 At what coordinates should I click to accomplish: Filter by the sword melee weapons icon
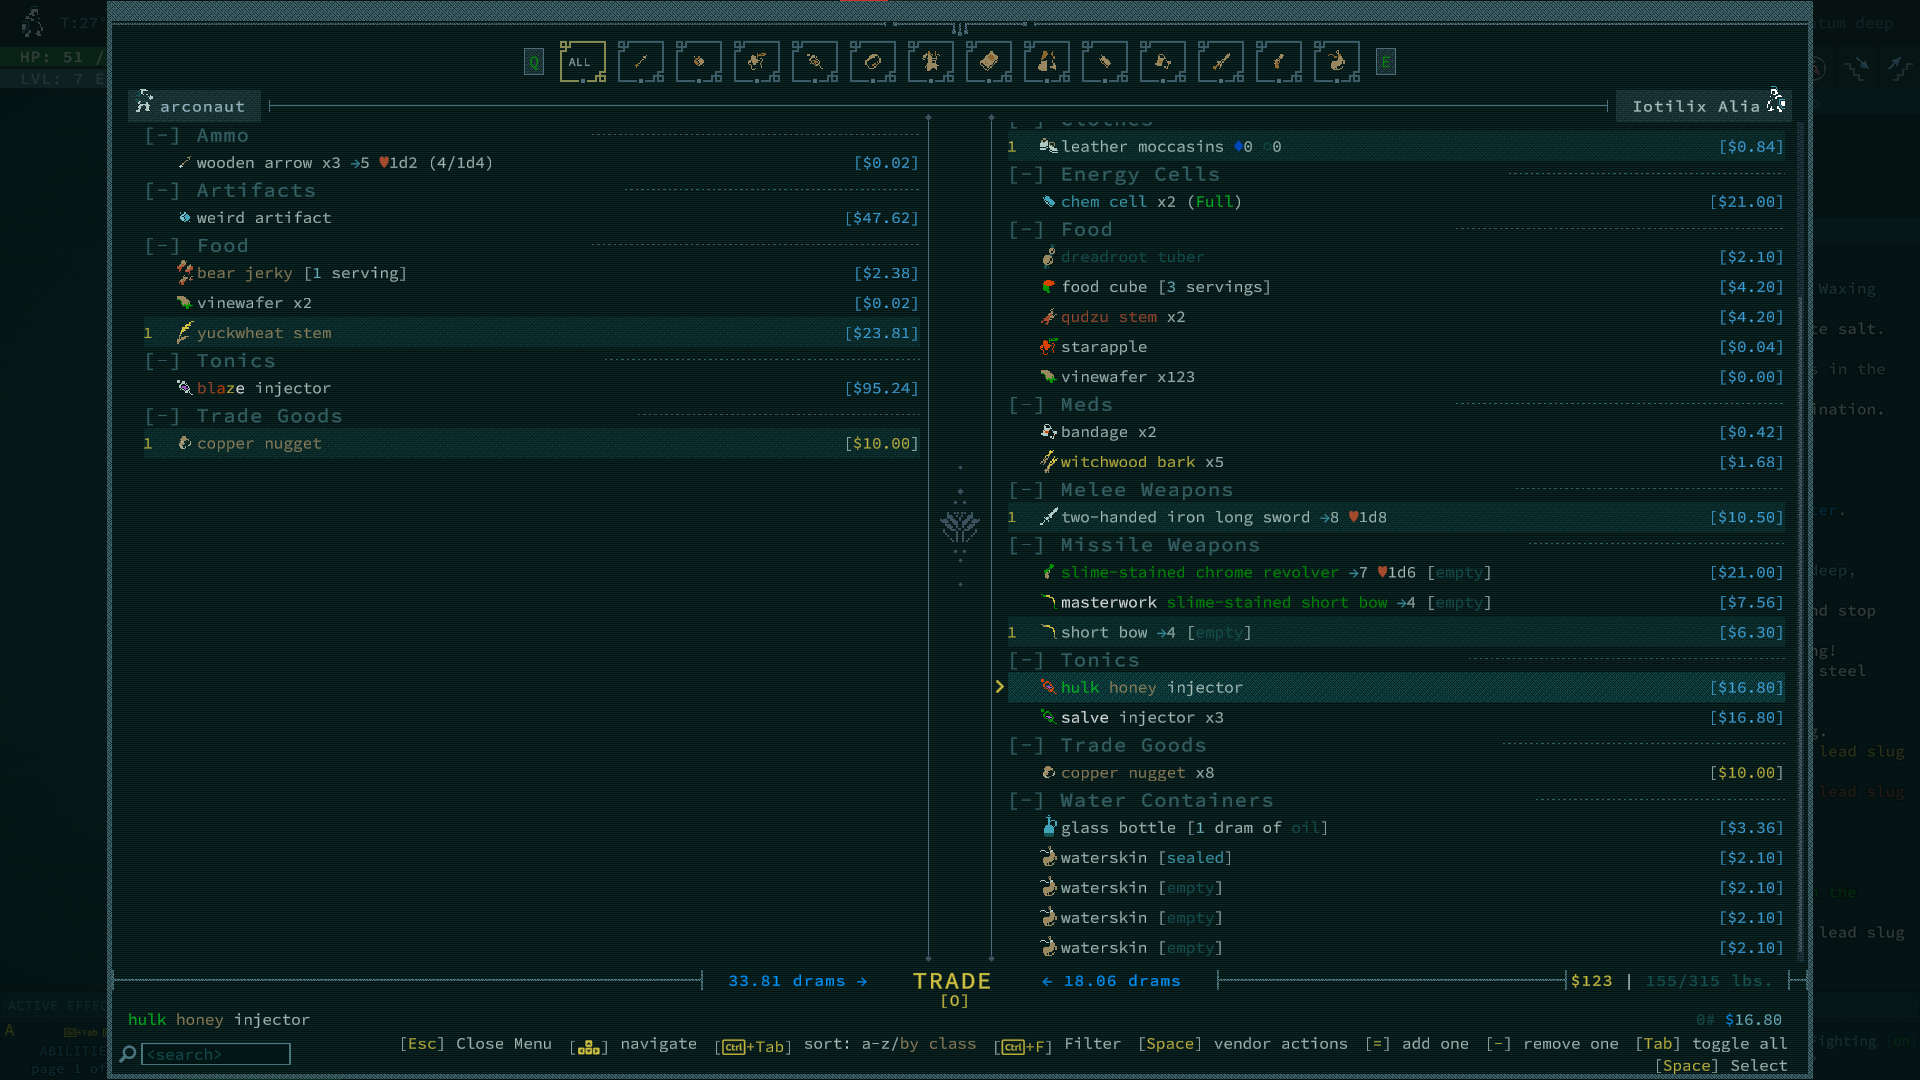pyautogui.click(x=1220, y=62)
